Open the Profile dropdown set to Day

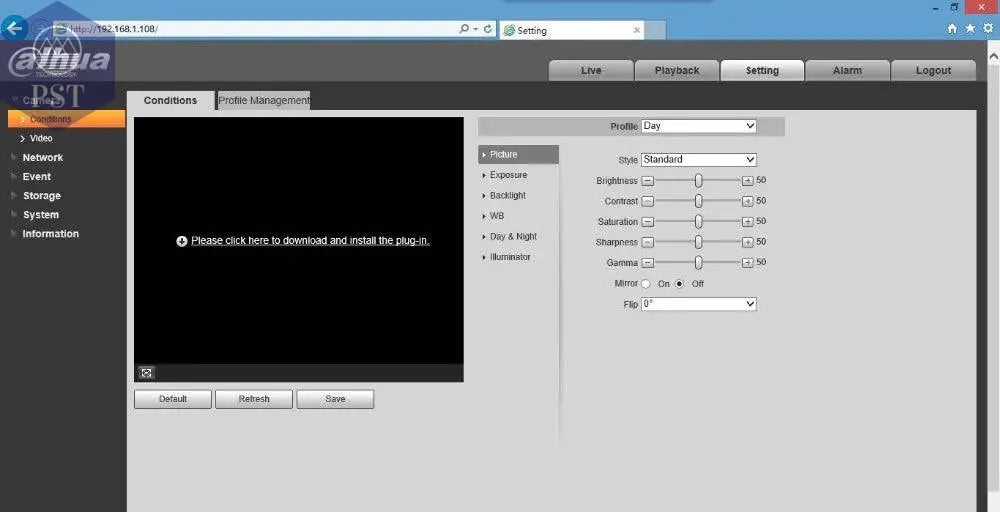(x=698, y=126)
